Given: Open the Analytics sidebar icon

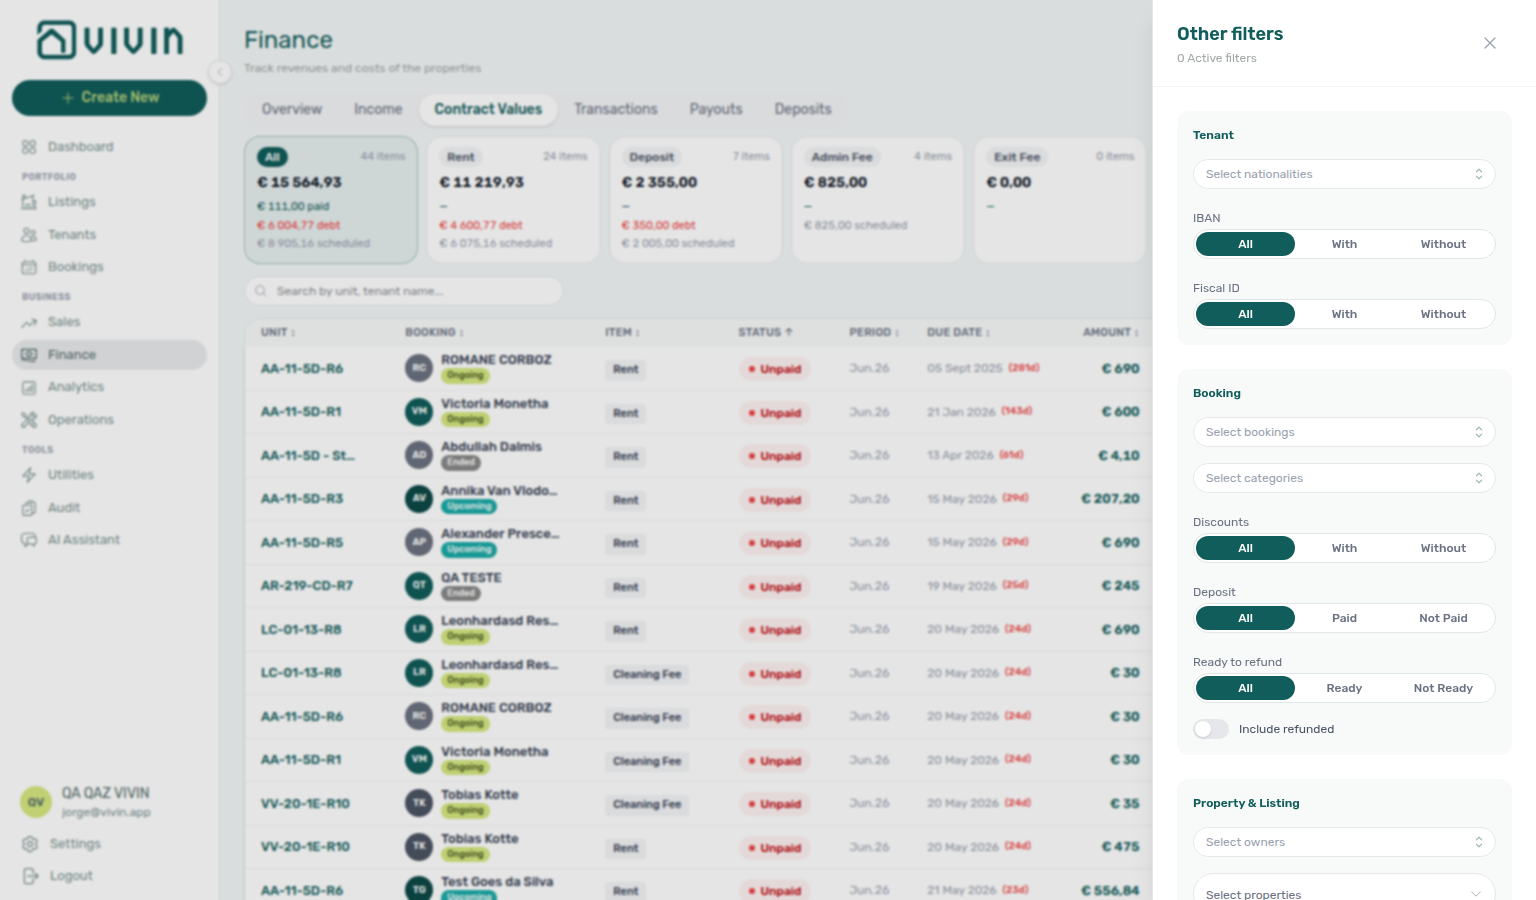Looking at the screenshot, I should click(x=29, y=387).
